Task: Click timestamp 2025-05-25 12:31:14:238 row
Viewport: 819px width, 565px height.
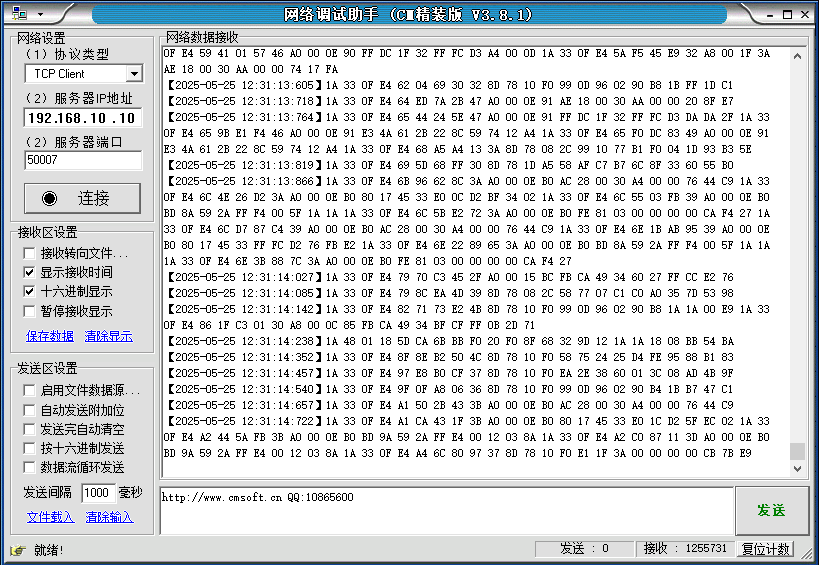Action: 450,342
